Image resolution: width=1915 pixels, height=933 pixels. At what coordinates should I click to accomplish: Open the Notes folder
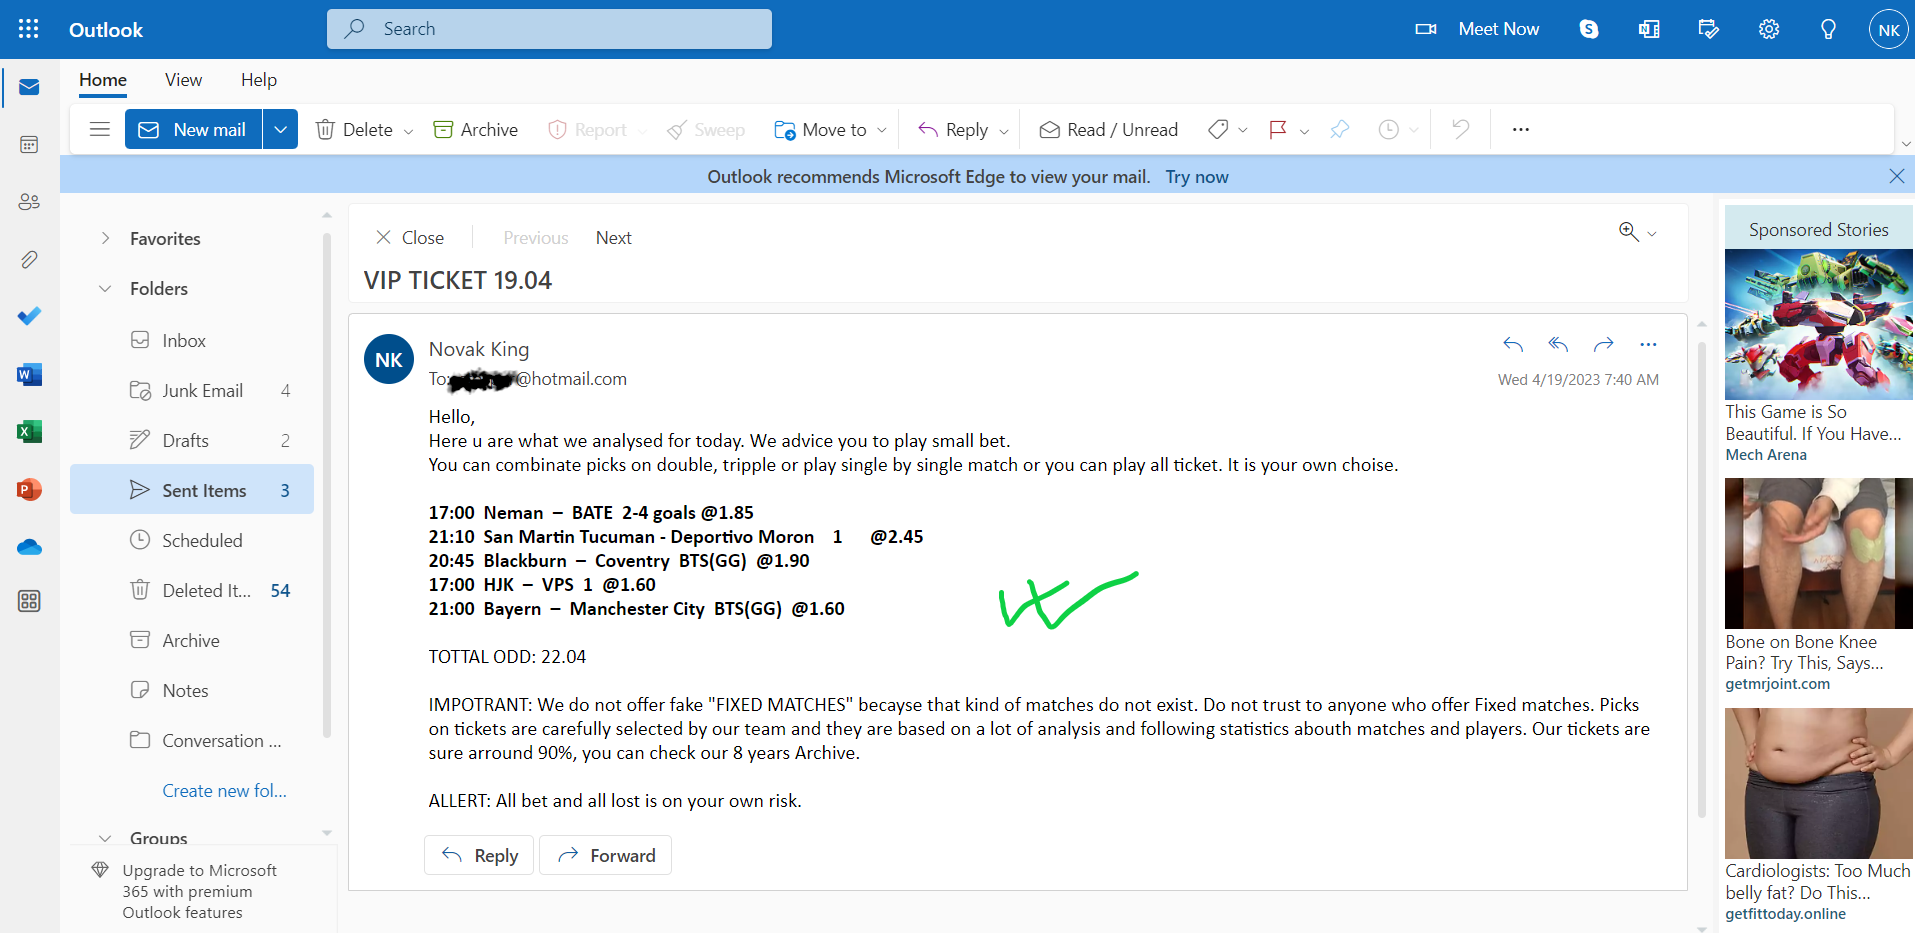[x=192, y=690]
